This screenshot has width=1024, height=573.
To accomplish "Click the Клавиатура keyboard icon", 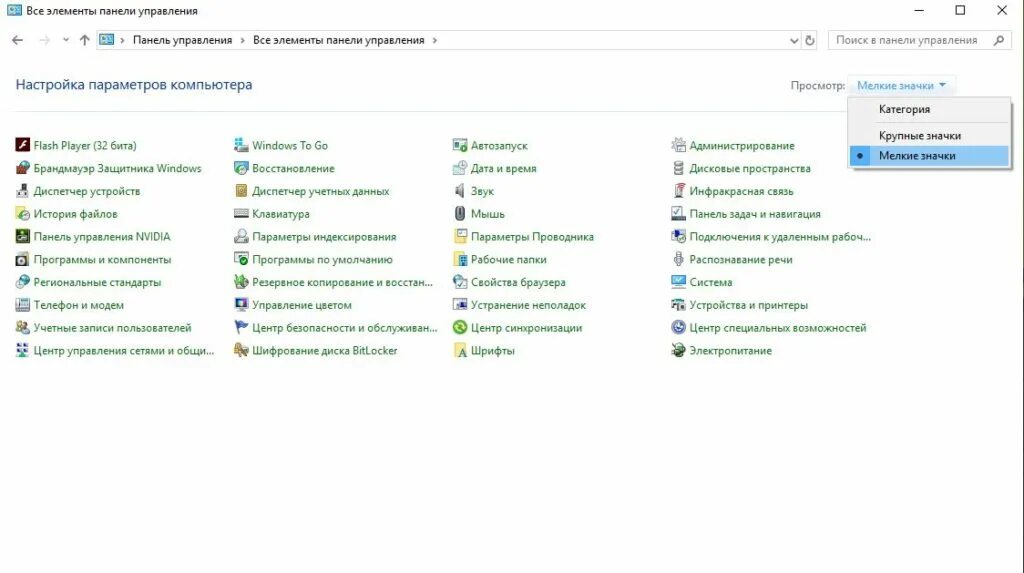I will coord(241,214).
